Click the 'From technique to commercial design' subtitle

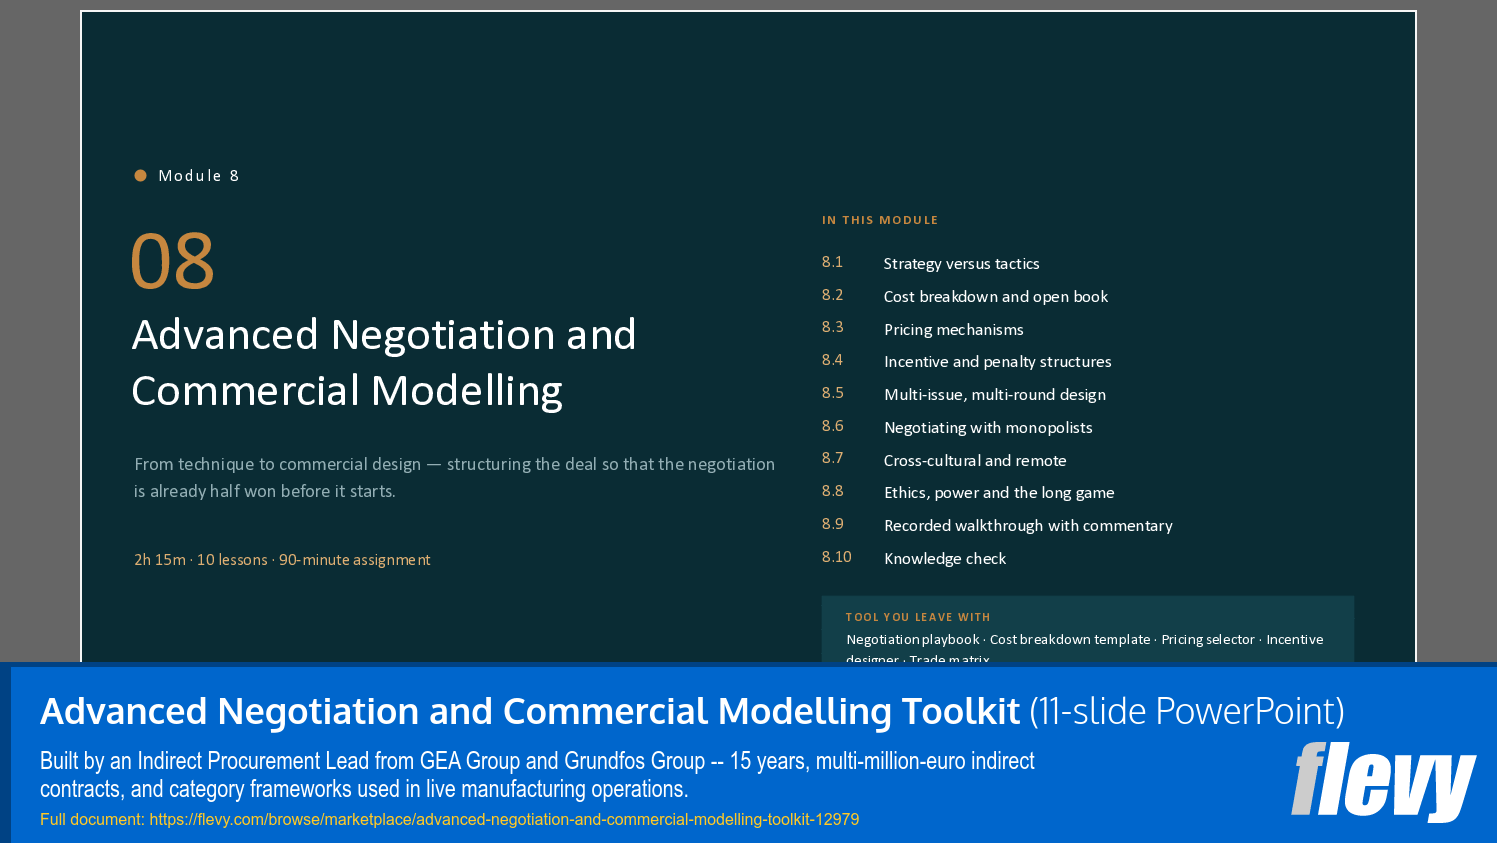[455, 478]
